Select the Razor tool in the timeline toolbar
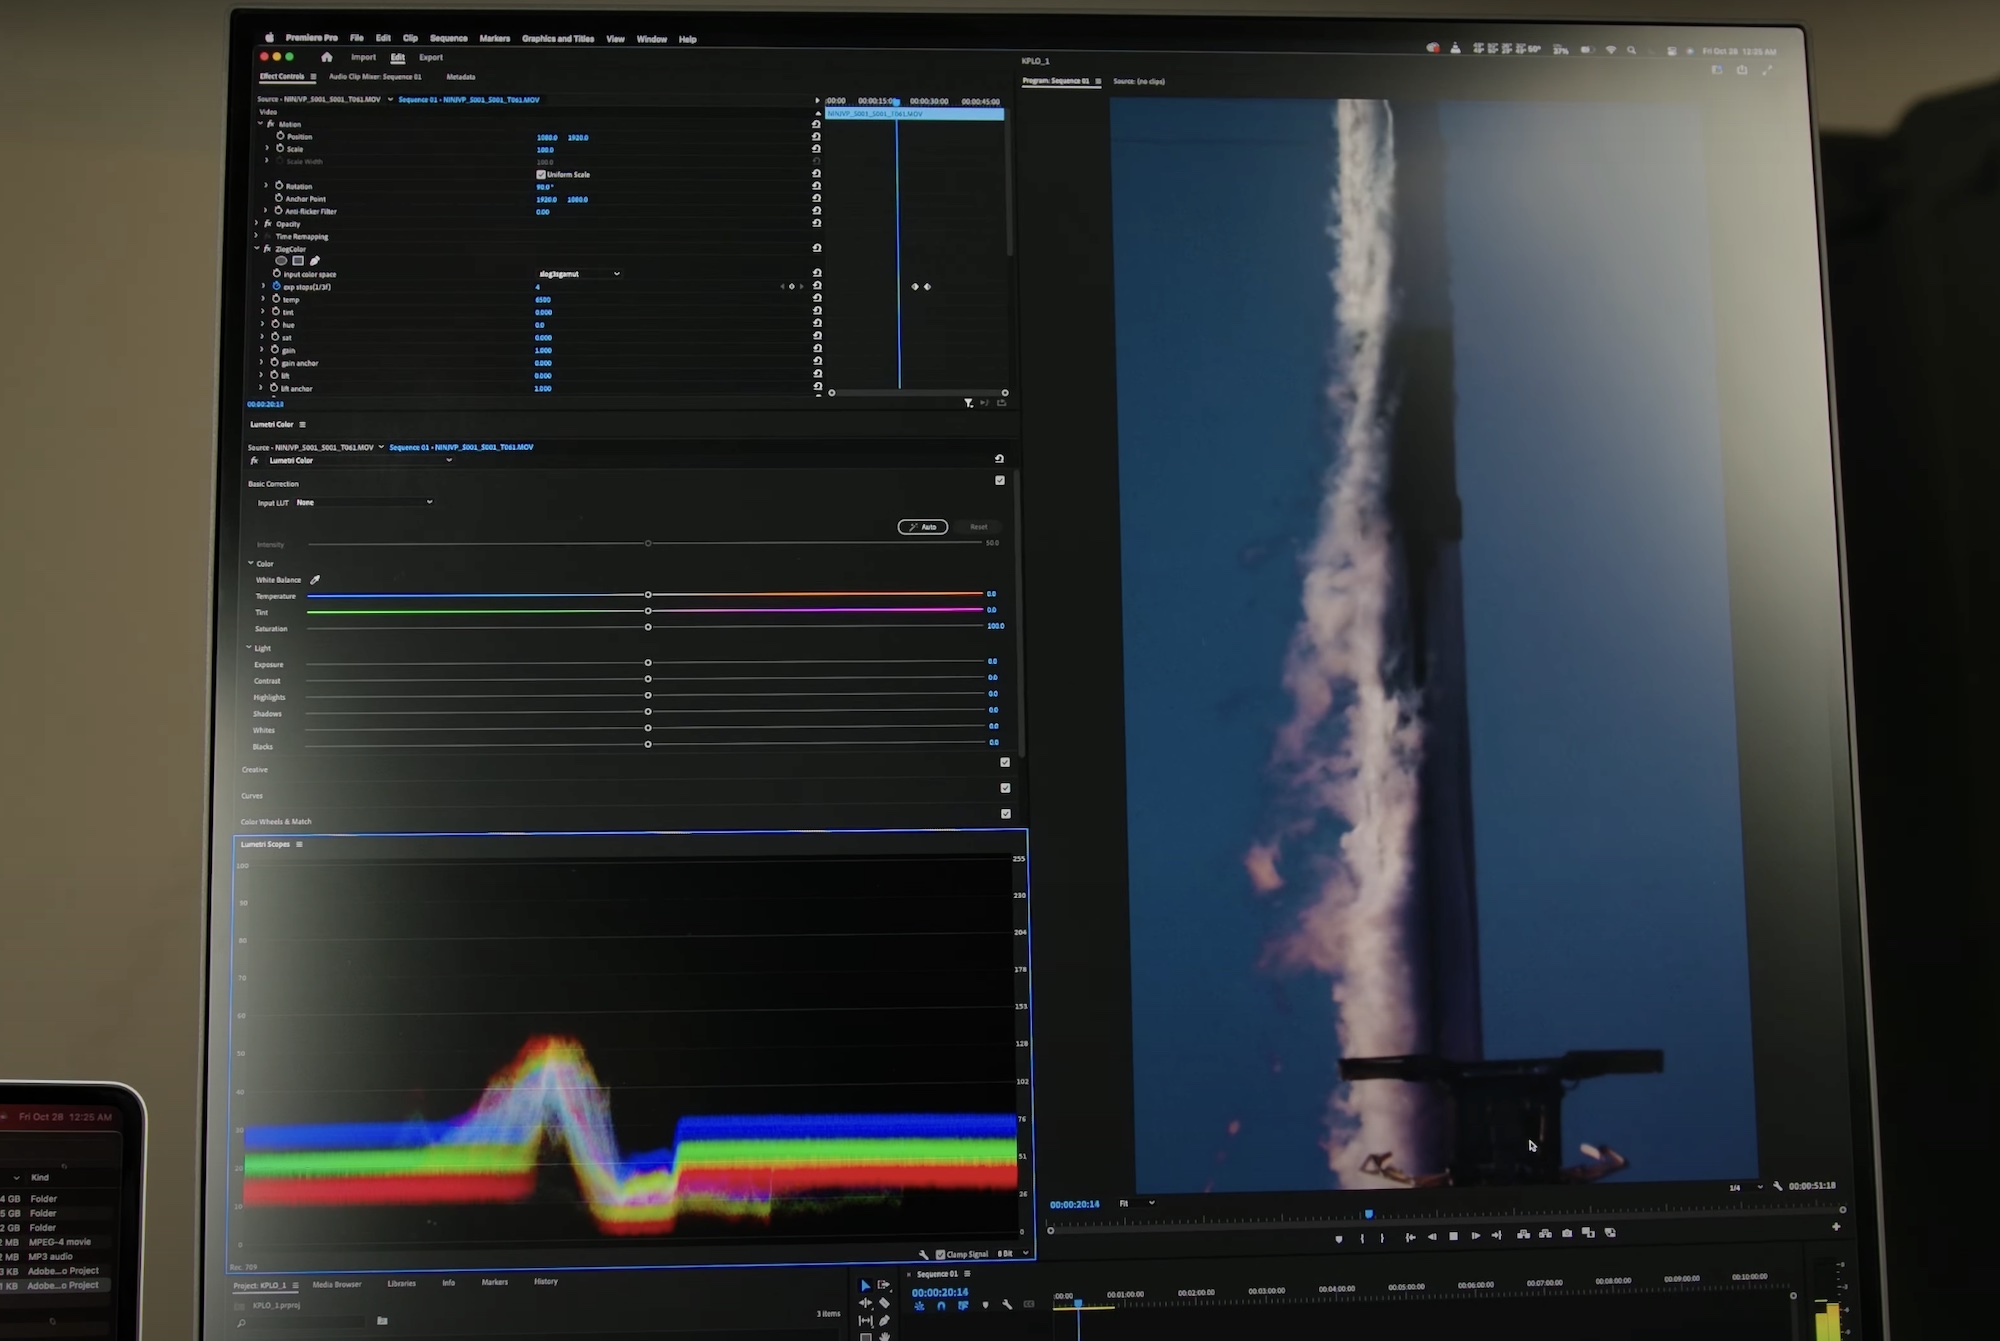The image size is (2000, 1341). click(885, 1304)
